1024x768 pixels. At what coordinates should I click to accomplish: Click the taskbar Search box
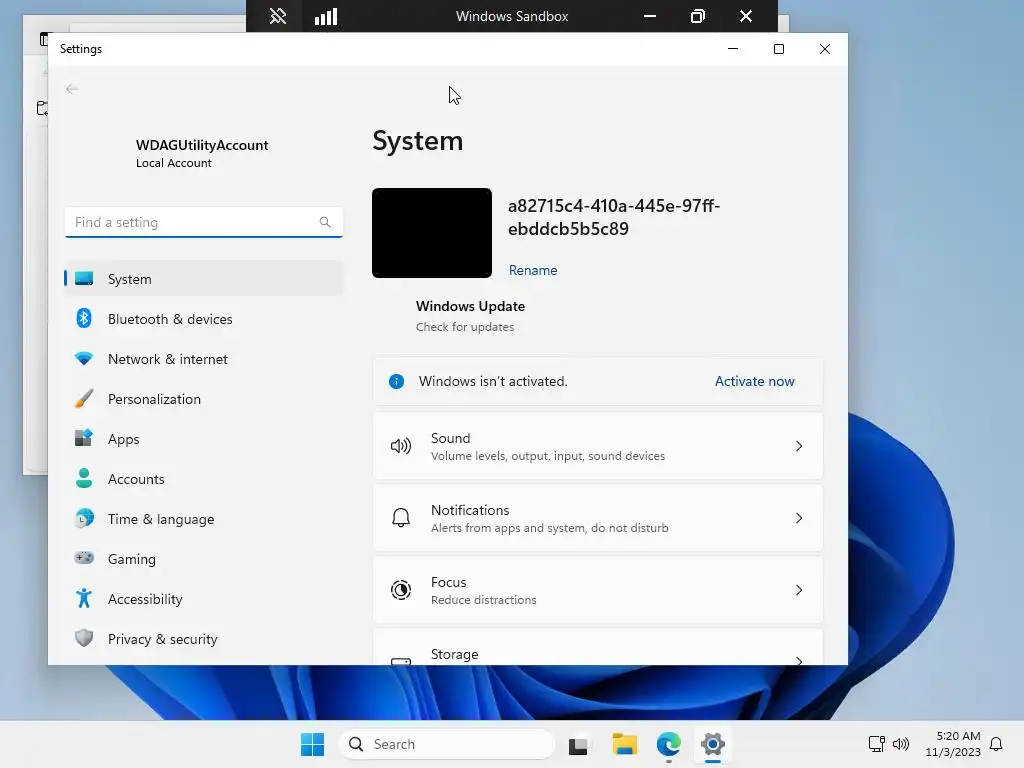coord(447,744)
